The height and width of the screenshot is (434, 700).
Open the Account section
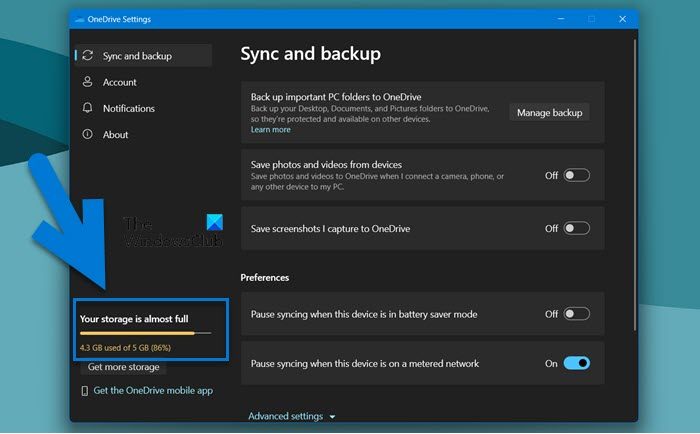tap(120, 82)
